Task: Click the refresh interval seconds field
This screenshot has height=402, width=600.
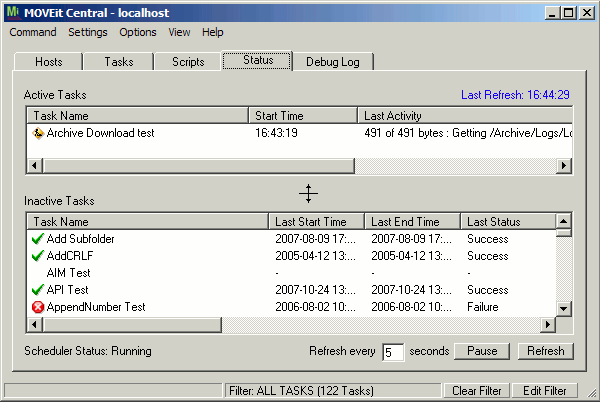Action: (x=393, y=352)
